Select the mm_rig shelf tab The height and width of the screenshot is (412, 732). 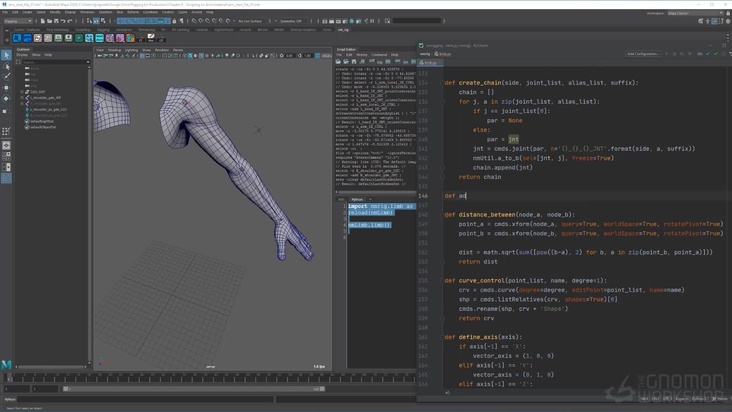coord(343,30)
